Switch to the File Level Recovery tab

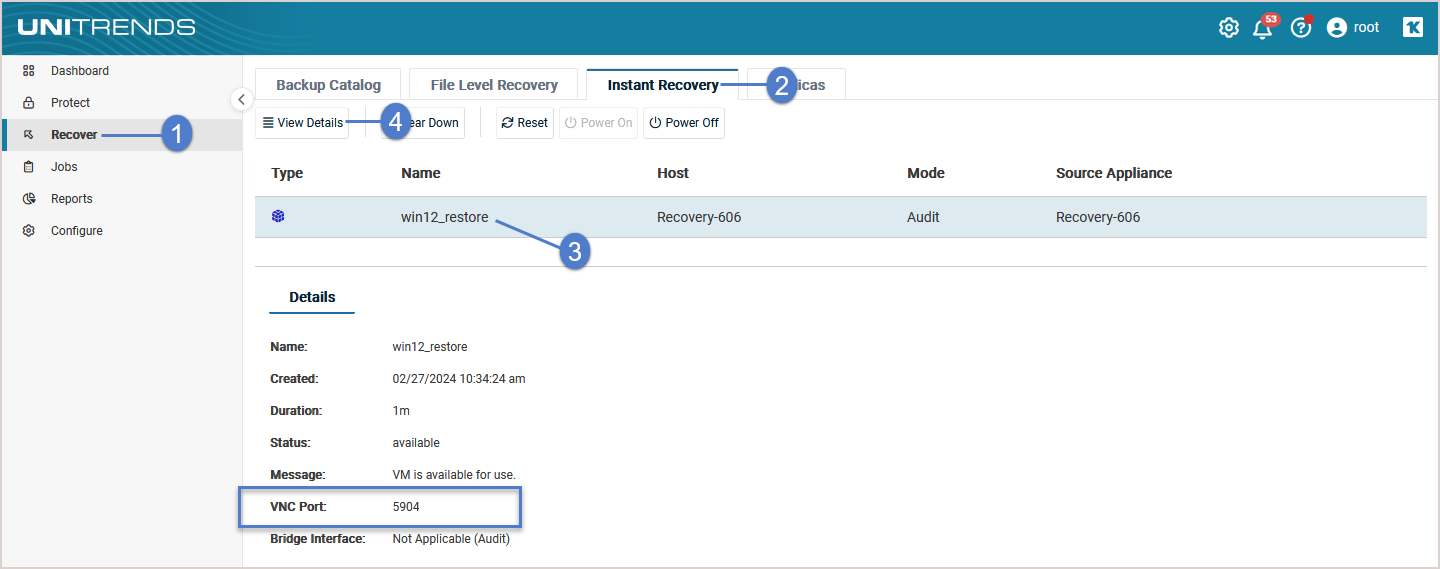494,85
